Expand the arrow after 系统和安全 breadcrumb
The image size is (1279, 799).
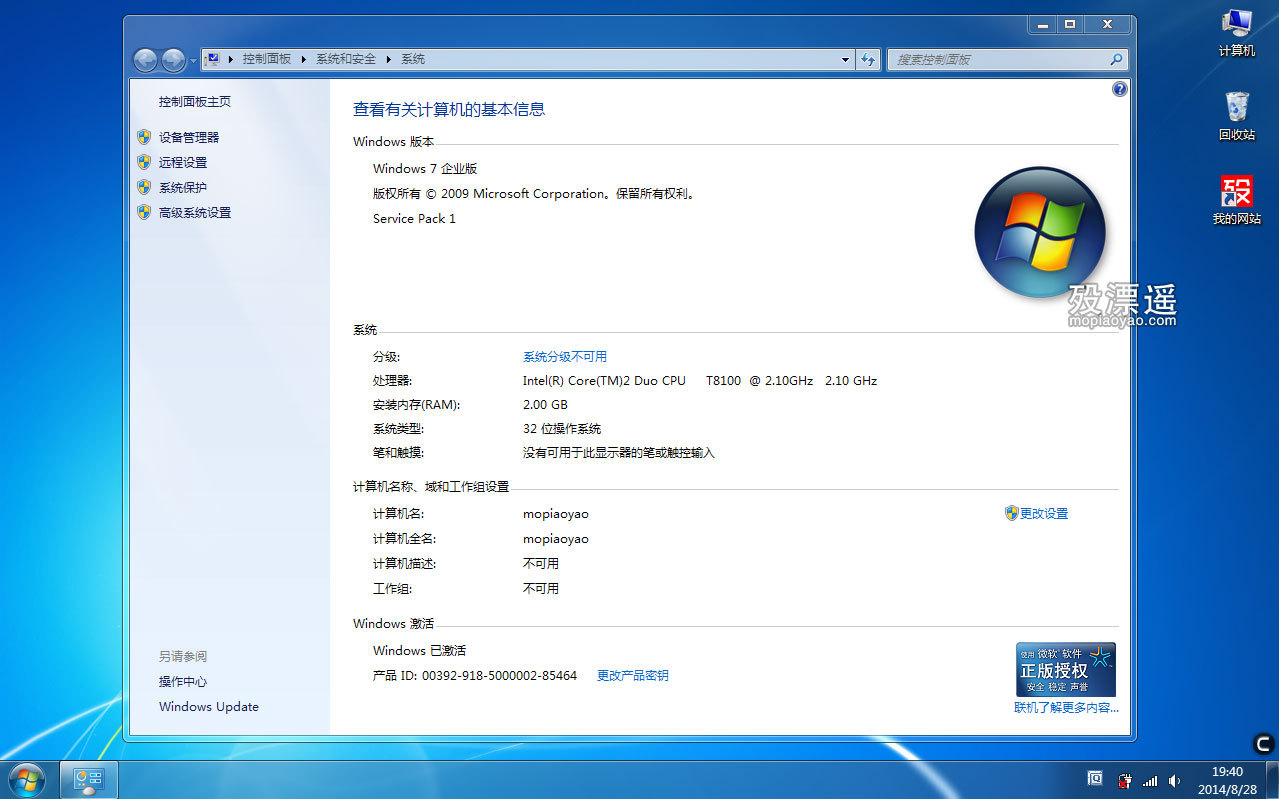pyautogui.click(x=389, y=59)
